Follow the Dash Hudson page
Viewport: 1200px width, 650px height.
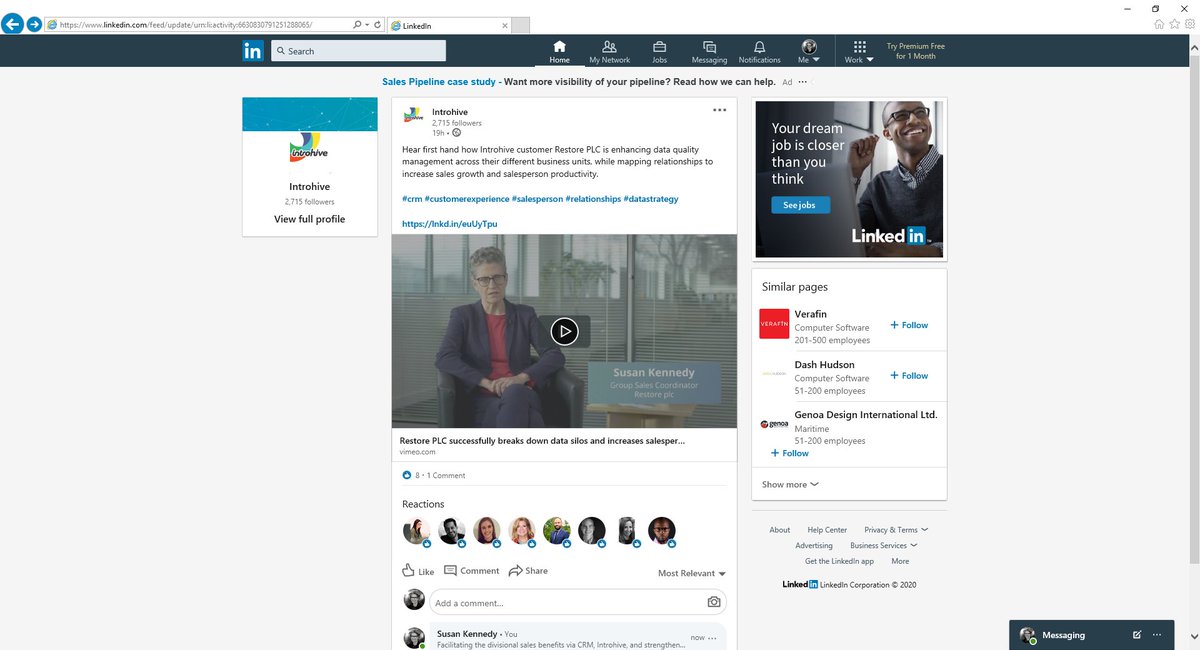pos(909,376)
